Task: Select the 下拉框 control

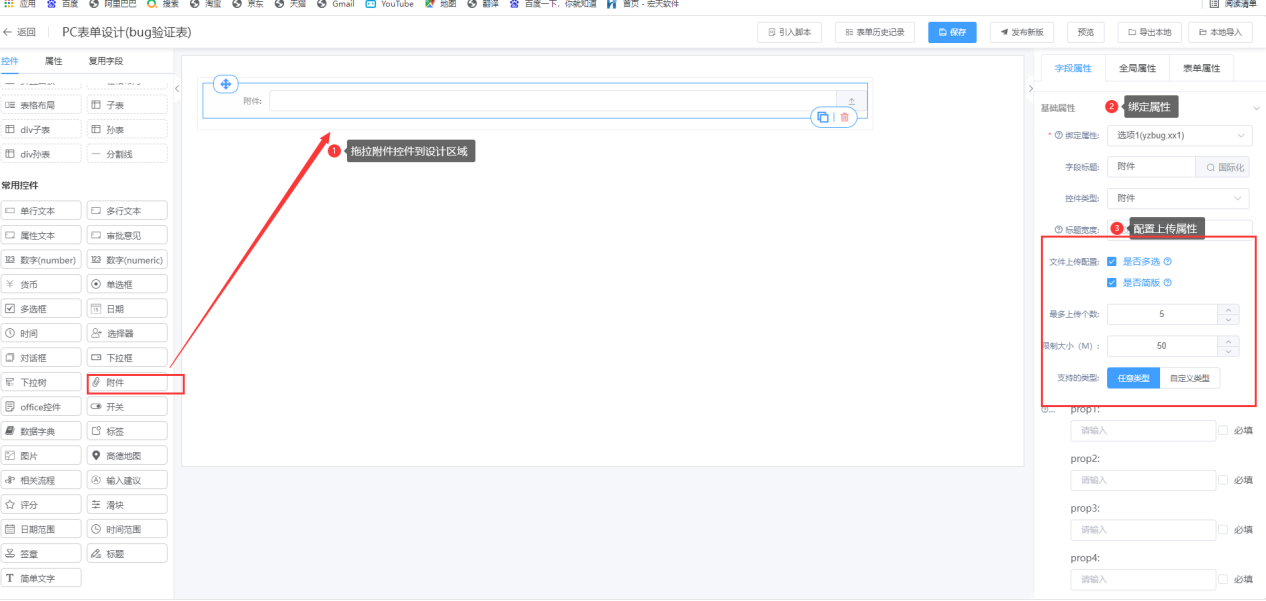Action: point(127,357)
